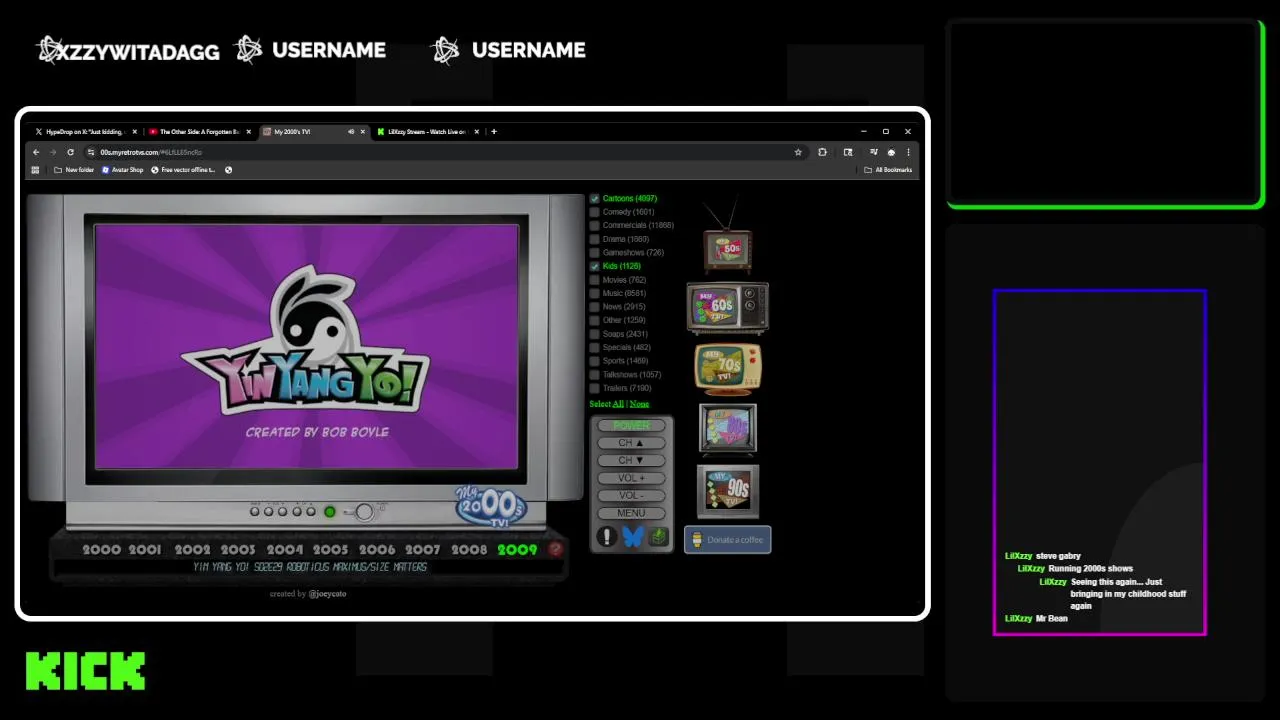Click the CH up button
The image size is (1280, 720).
pos(631,443)
